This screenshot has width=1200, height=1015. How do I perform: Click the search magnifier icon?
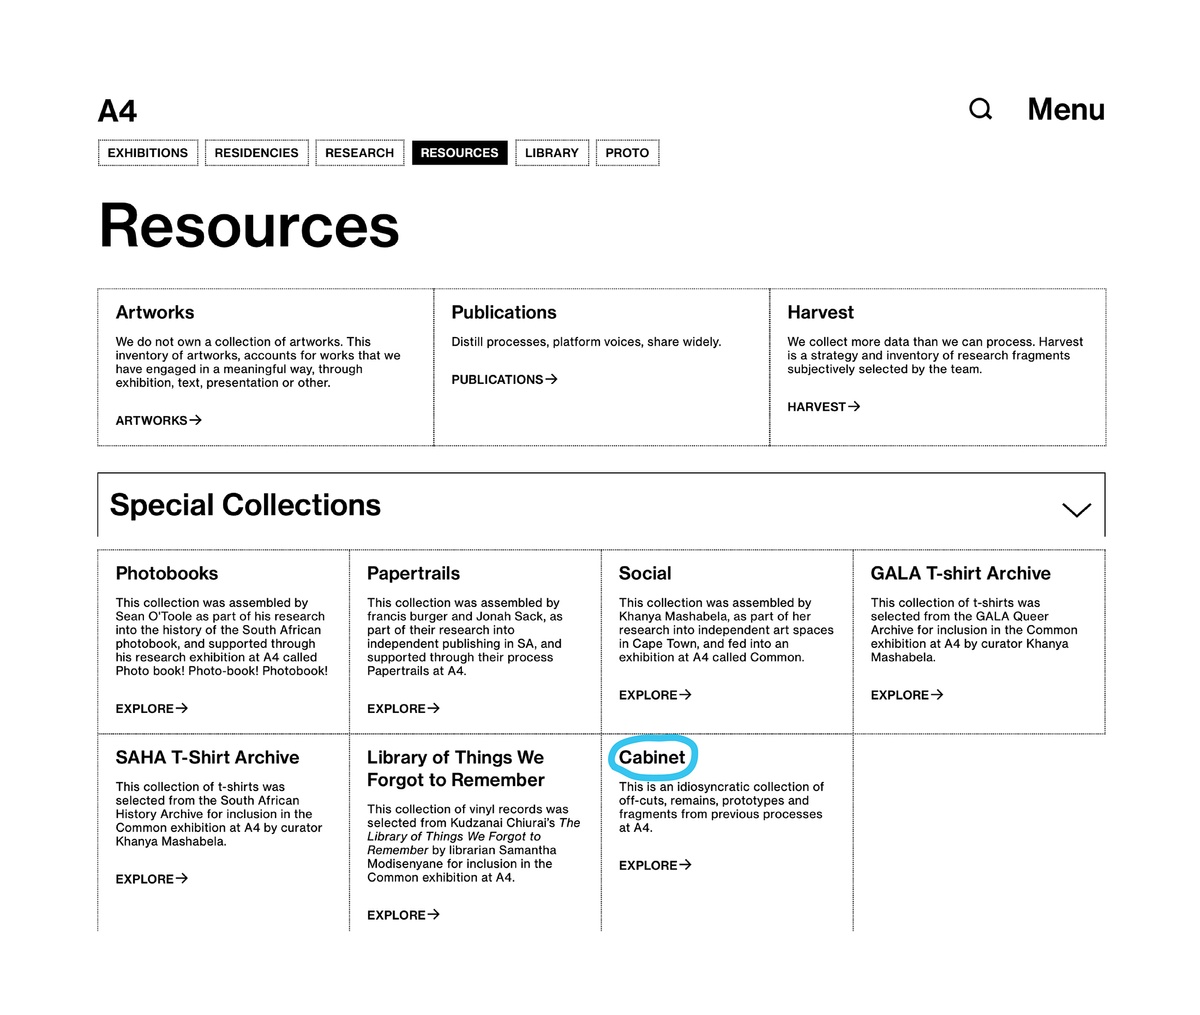tap(981, 109)
